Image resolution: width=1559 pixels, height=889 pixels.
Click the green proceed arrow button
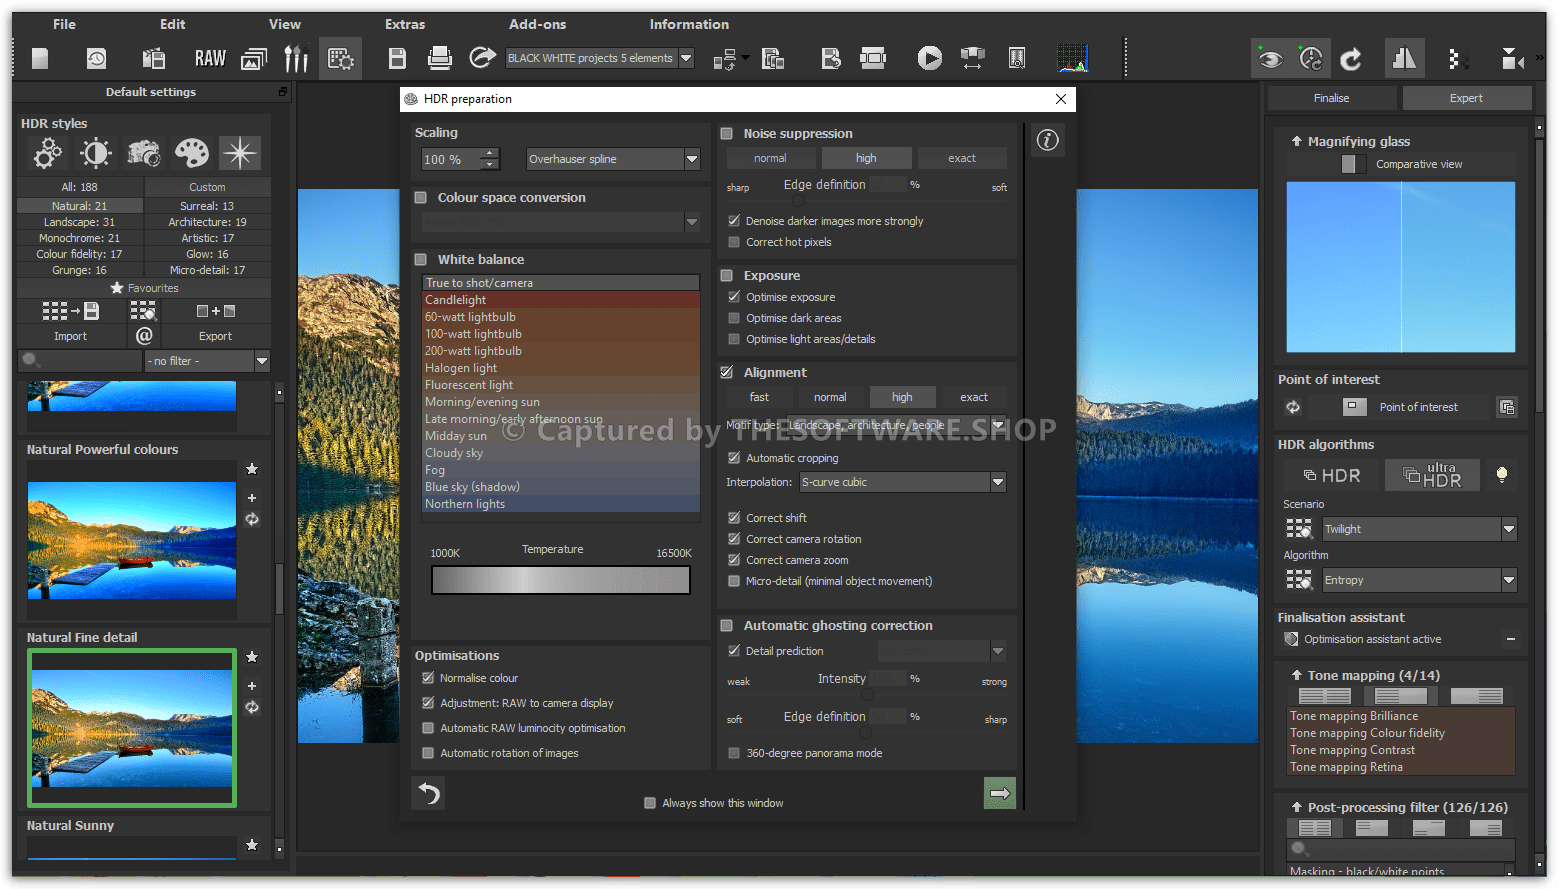(999, 793)
